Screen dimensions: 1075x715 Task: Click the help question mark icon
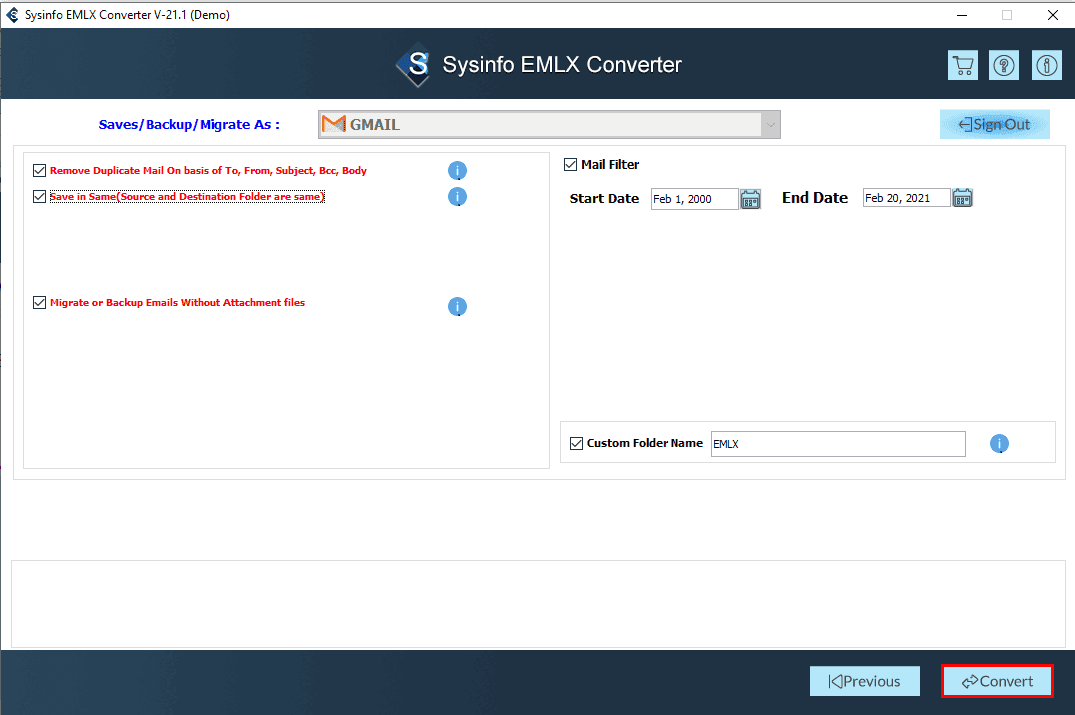click(x=1004, y=65)
